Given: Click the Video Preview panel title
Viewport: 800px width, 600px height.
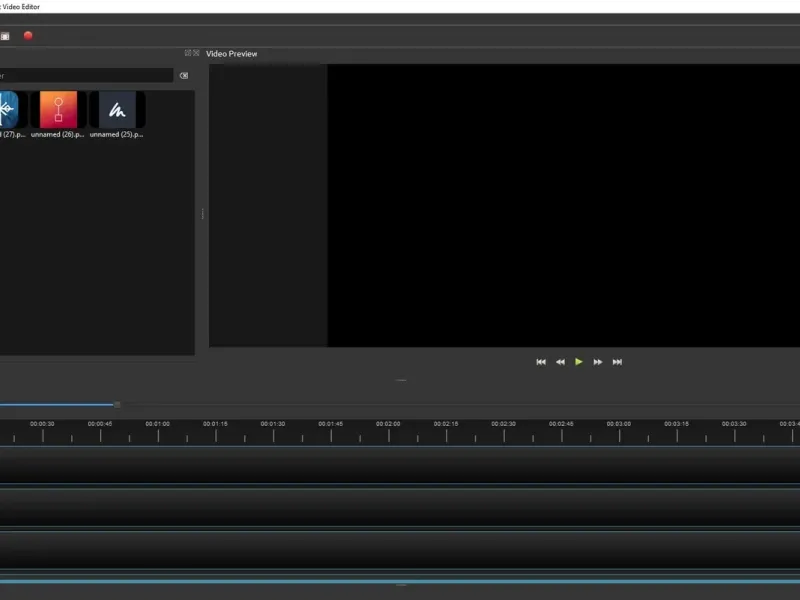Looking at the screenshot, I should (232, 54).
